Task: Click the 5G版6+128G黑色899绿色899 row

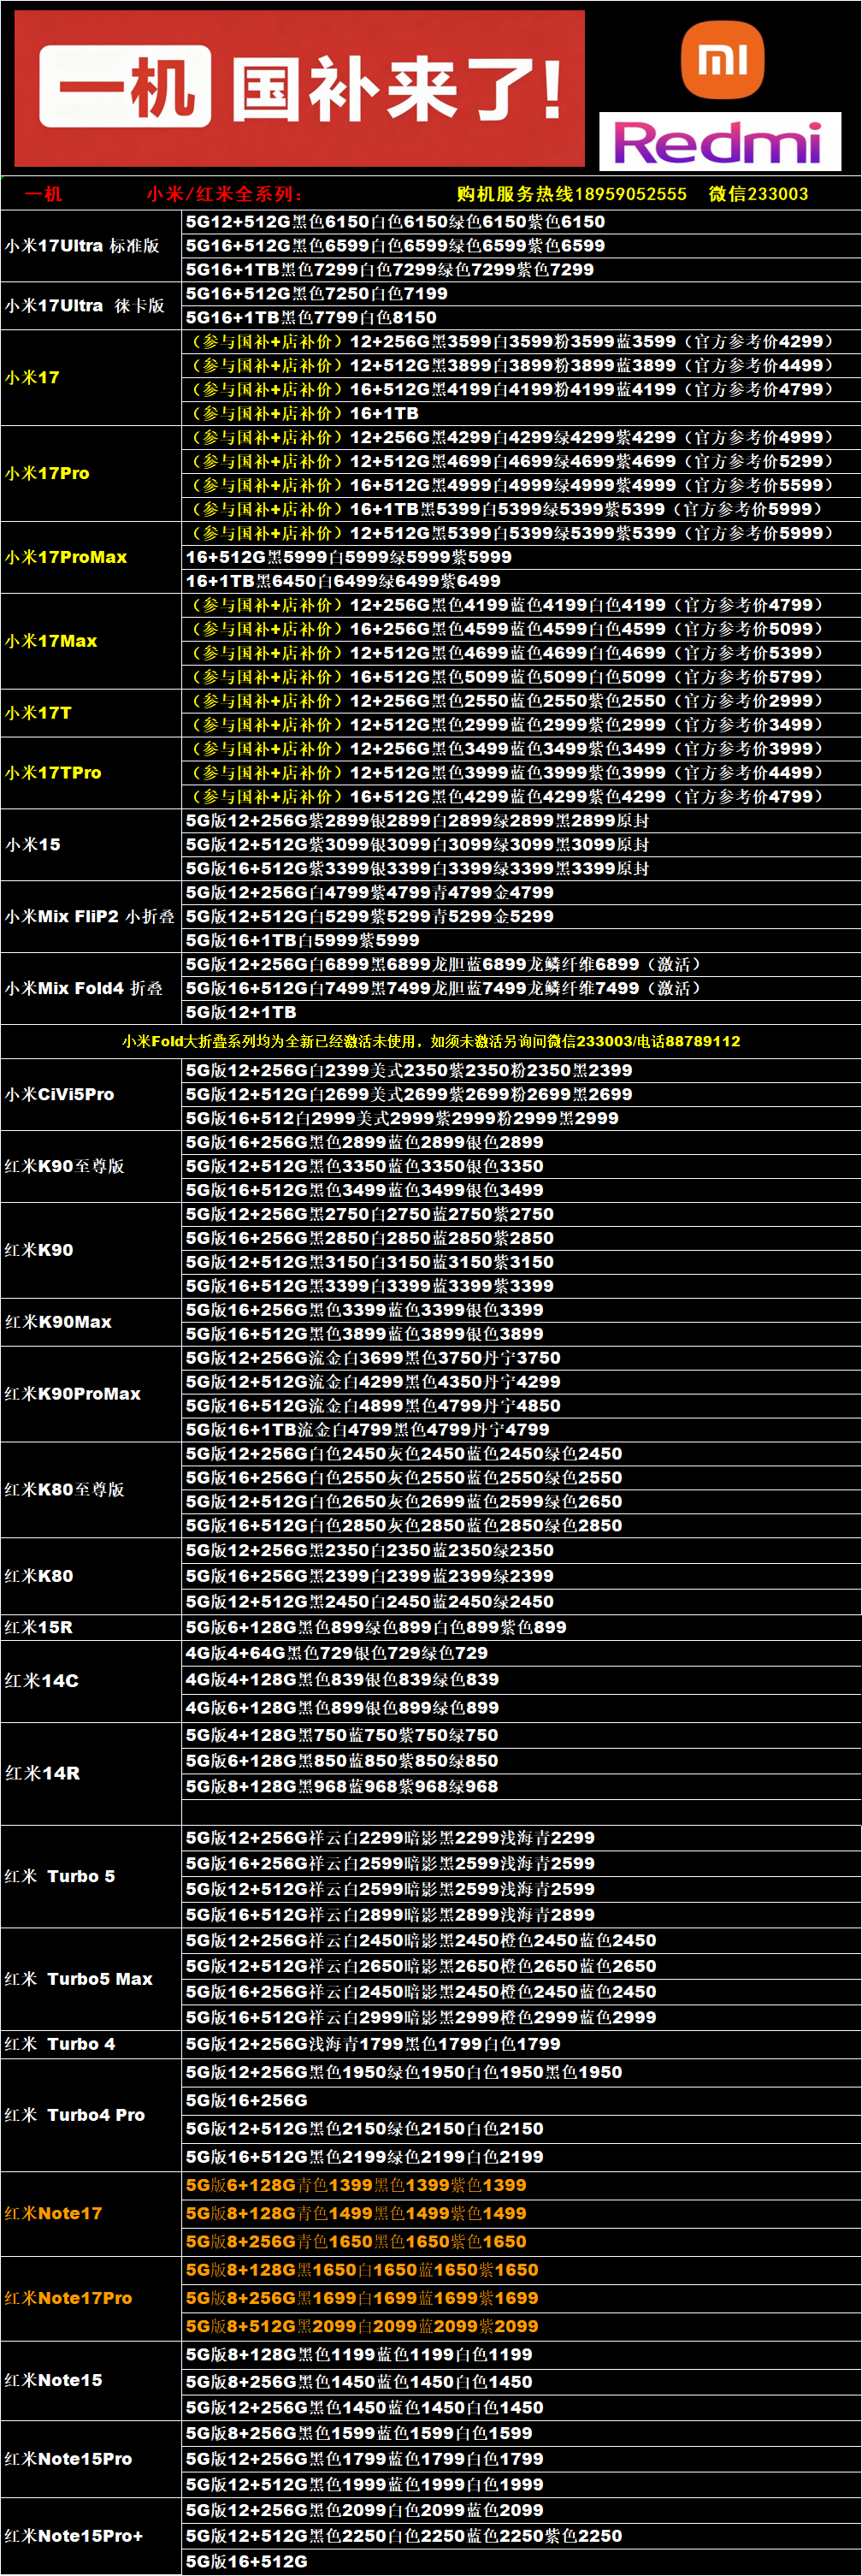Action: coord(521,1630)
